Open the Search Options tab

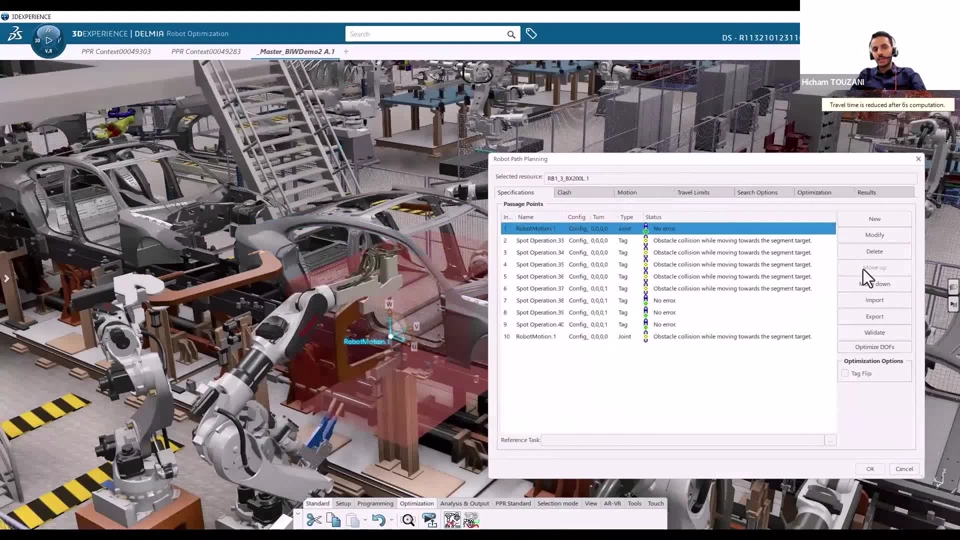(764, 192)
